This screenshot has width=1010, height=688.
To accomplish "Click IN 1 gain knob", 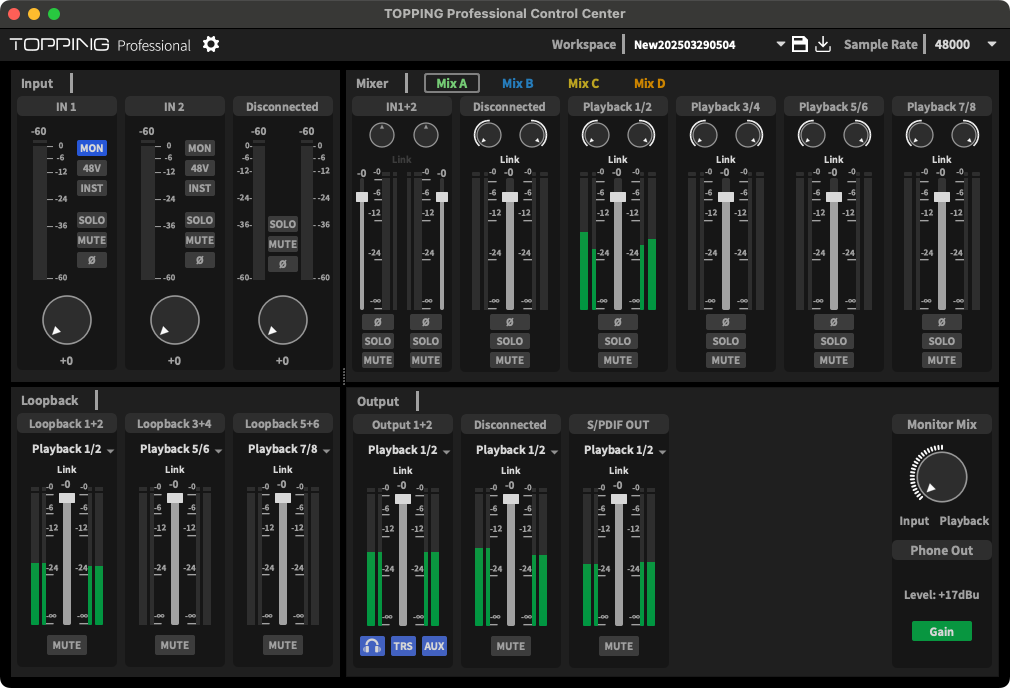I will (67, 320).
